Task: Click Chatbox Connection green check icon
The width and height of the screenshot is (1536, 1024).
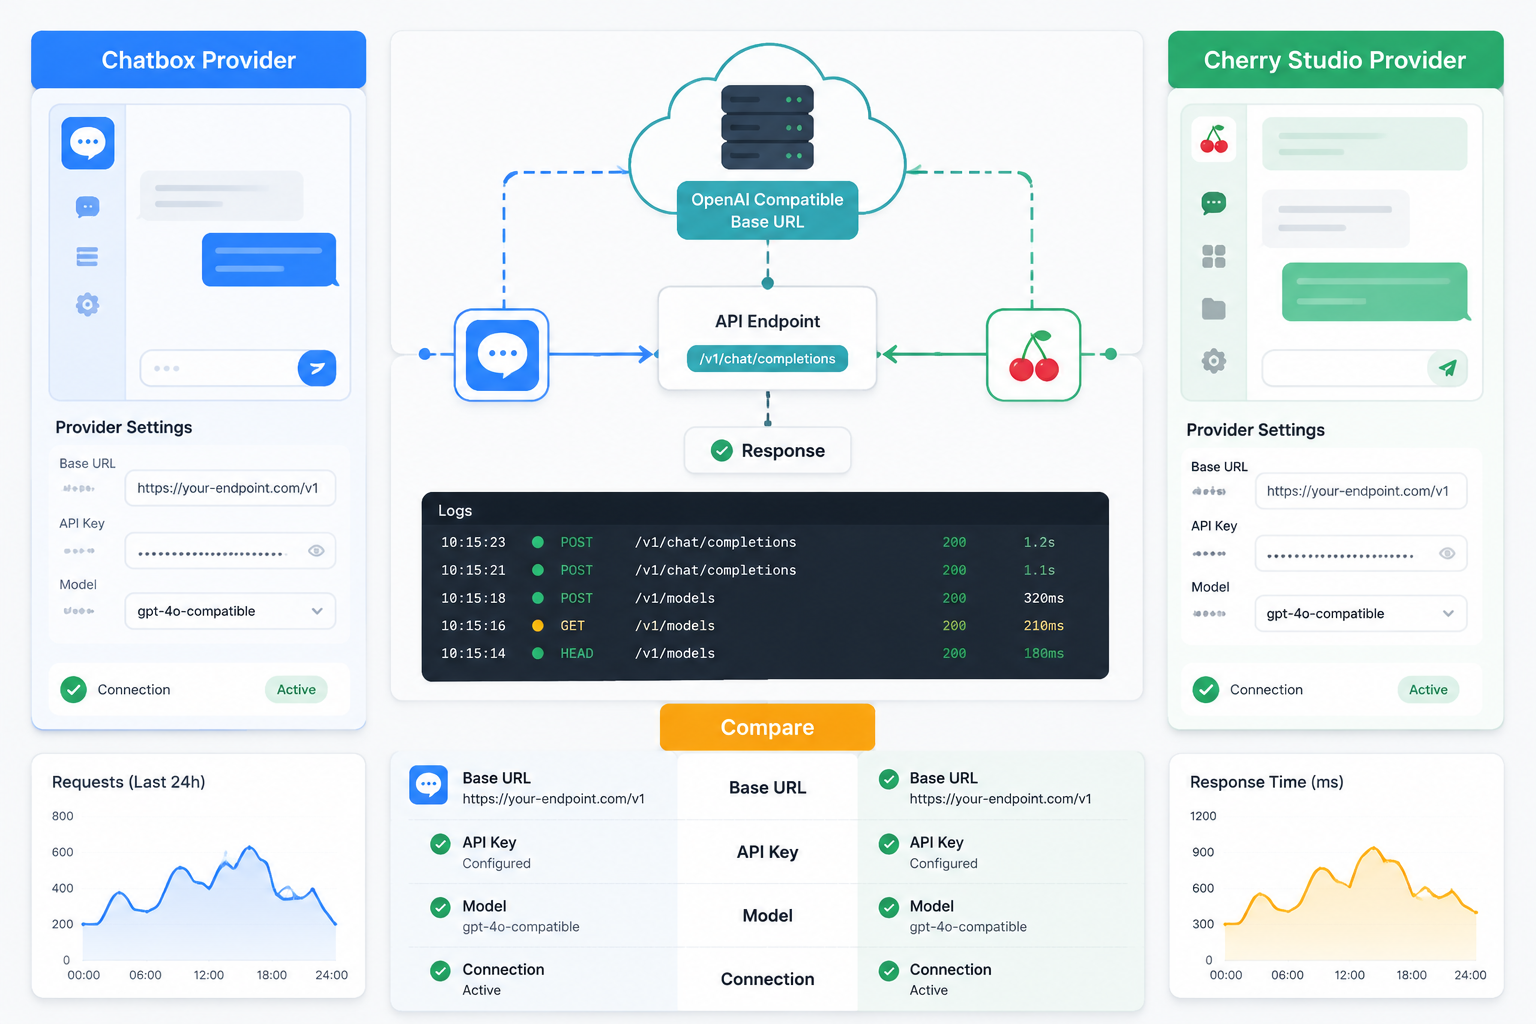Action: coord(73,690)
